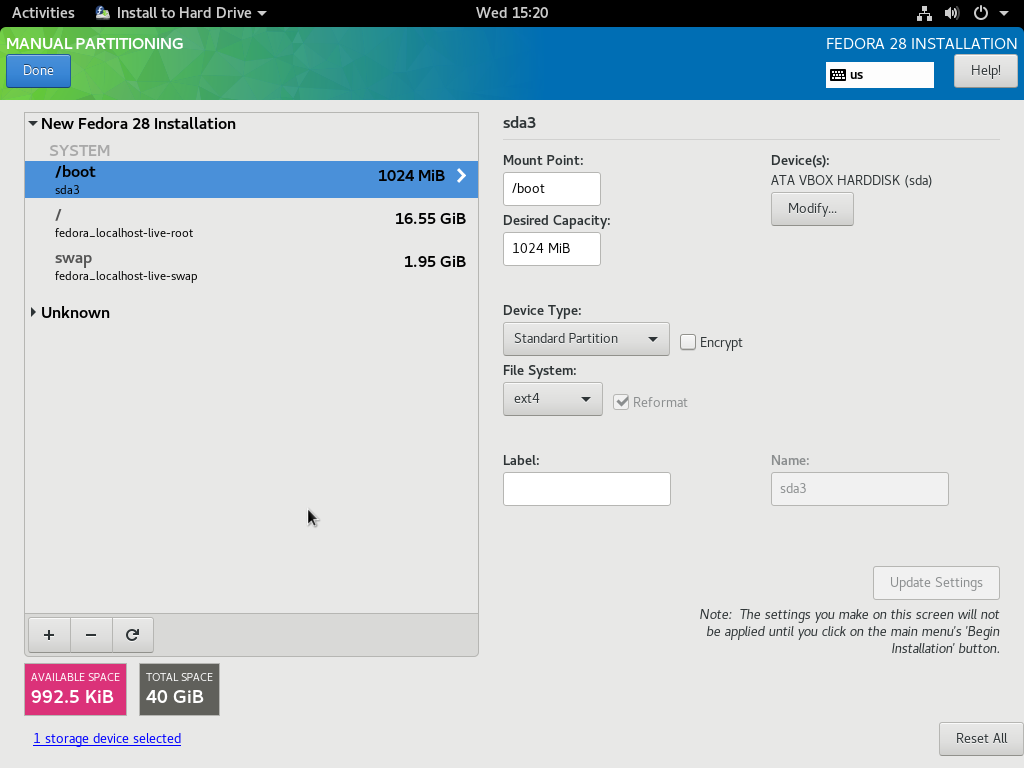Open the File System ext4 dropdown
Image resolution: width=1024 pixels, height=768 pixels.
[x=552, y=399]
